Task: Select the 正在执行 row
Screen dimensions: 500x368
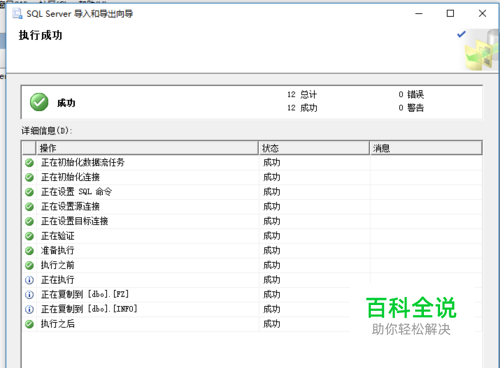Action: pyautogui.click(x=252, y=280)
